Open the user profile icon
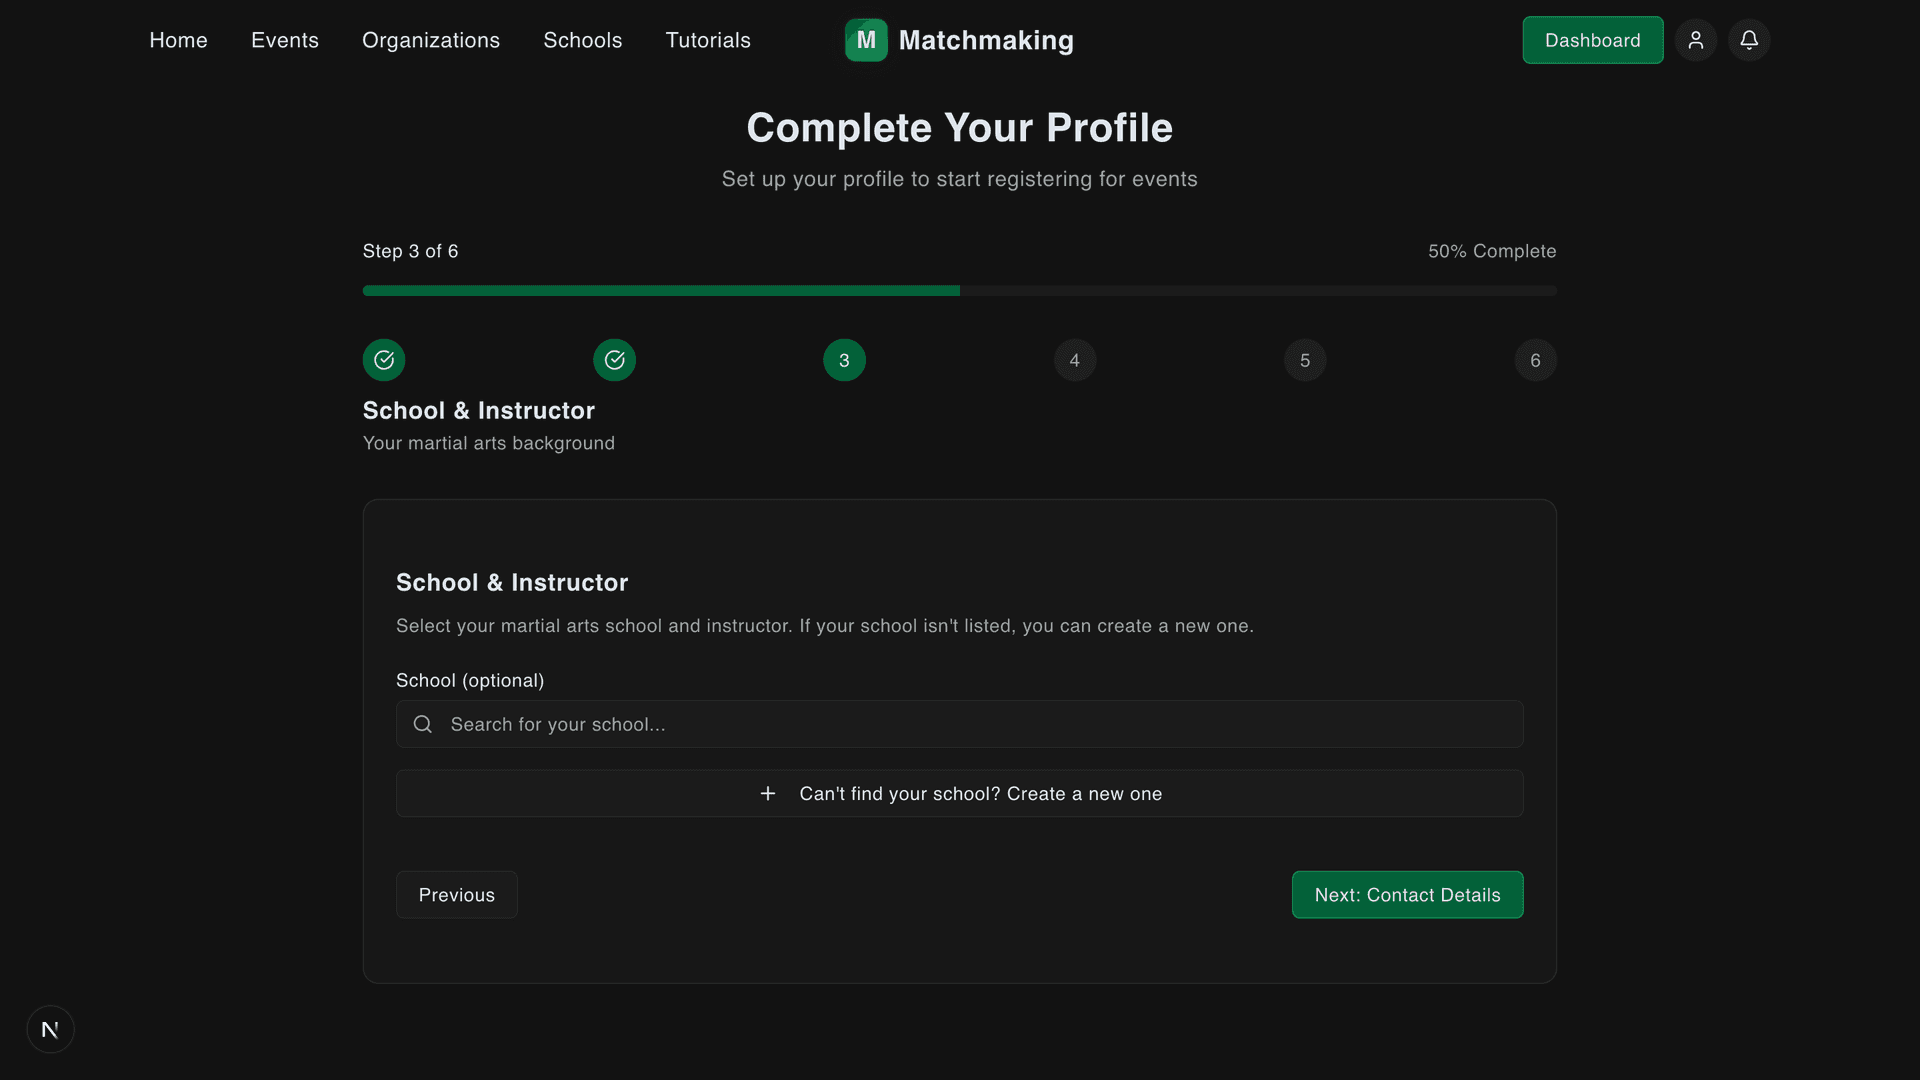This screenshot has height=1080, width=1920. tap(1696, 40)
